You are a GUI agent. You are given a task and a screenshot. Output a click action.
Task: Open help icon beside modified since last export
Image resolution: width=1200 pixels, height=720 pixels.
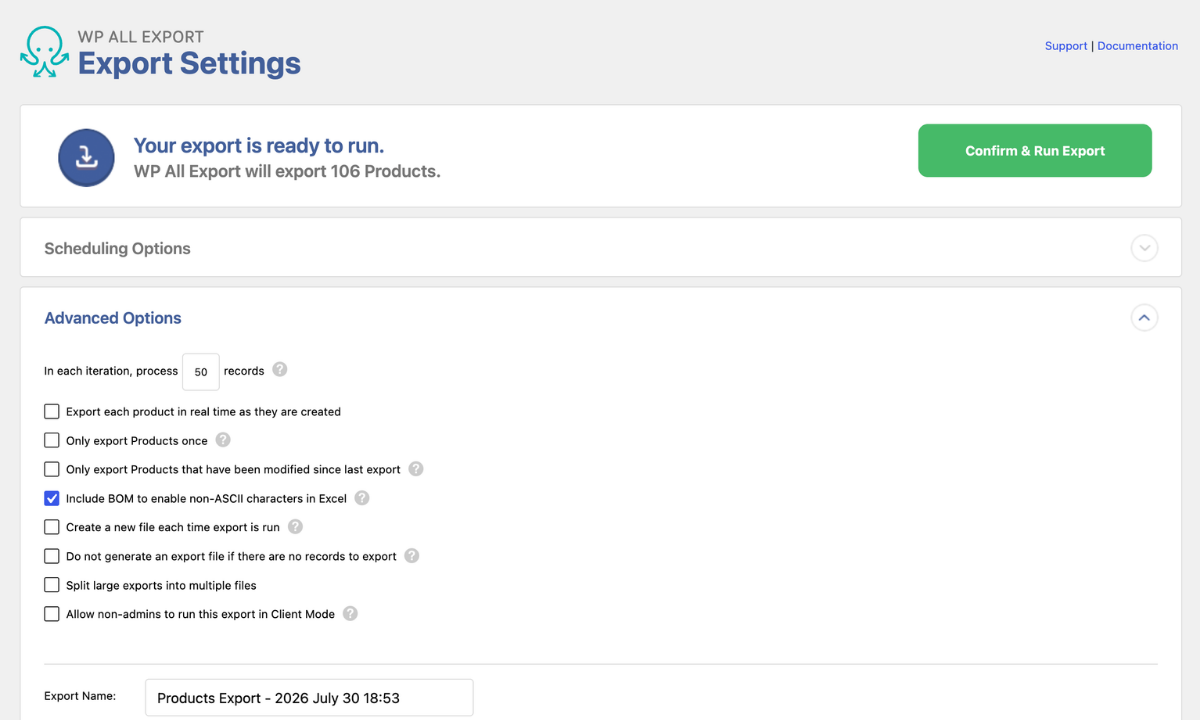416,468
